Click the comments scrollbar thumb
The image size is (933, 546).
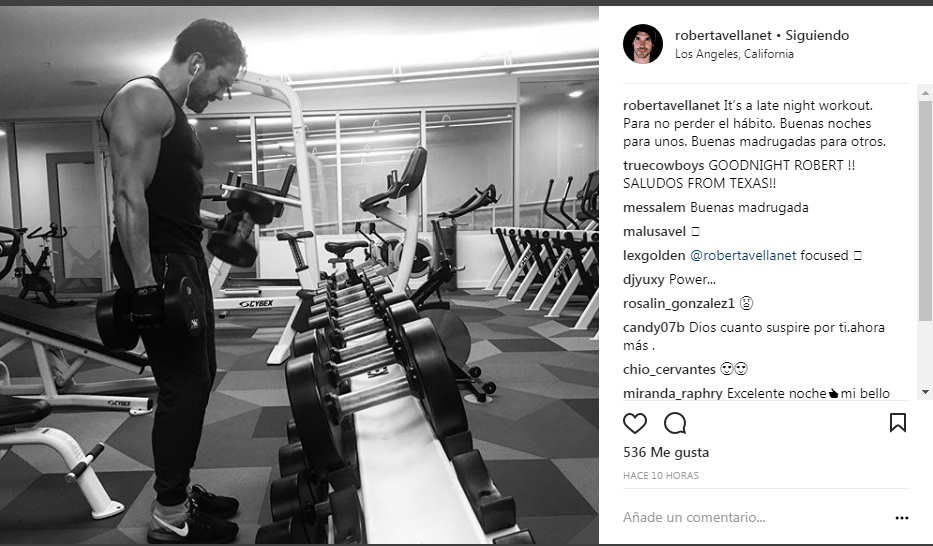click(x=925, y=211)
